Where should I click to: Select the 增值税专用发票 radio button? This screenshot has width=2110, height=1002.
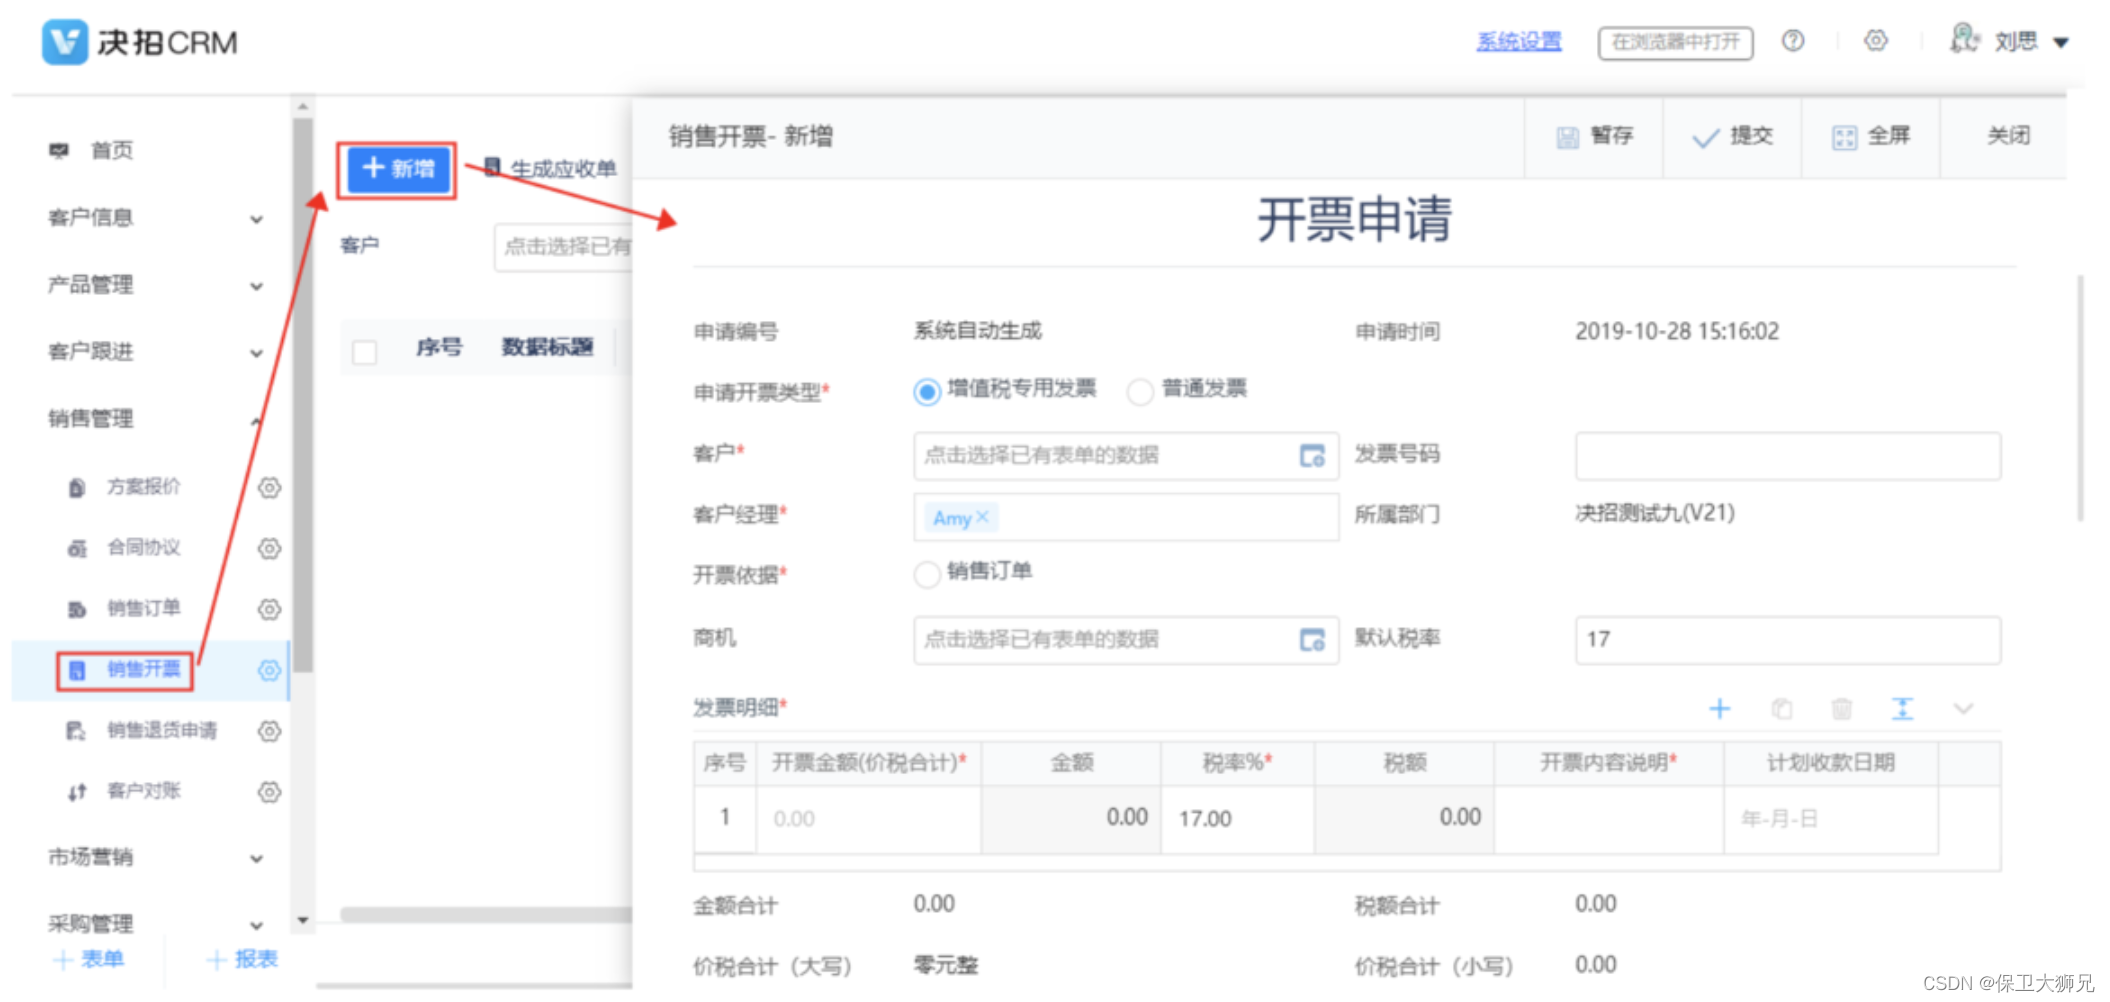coord(927,392)
